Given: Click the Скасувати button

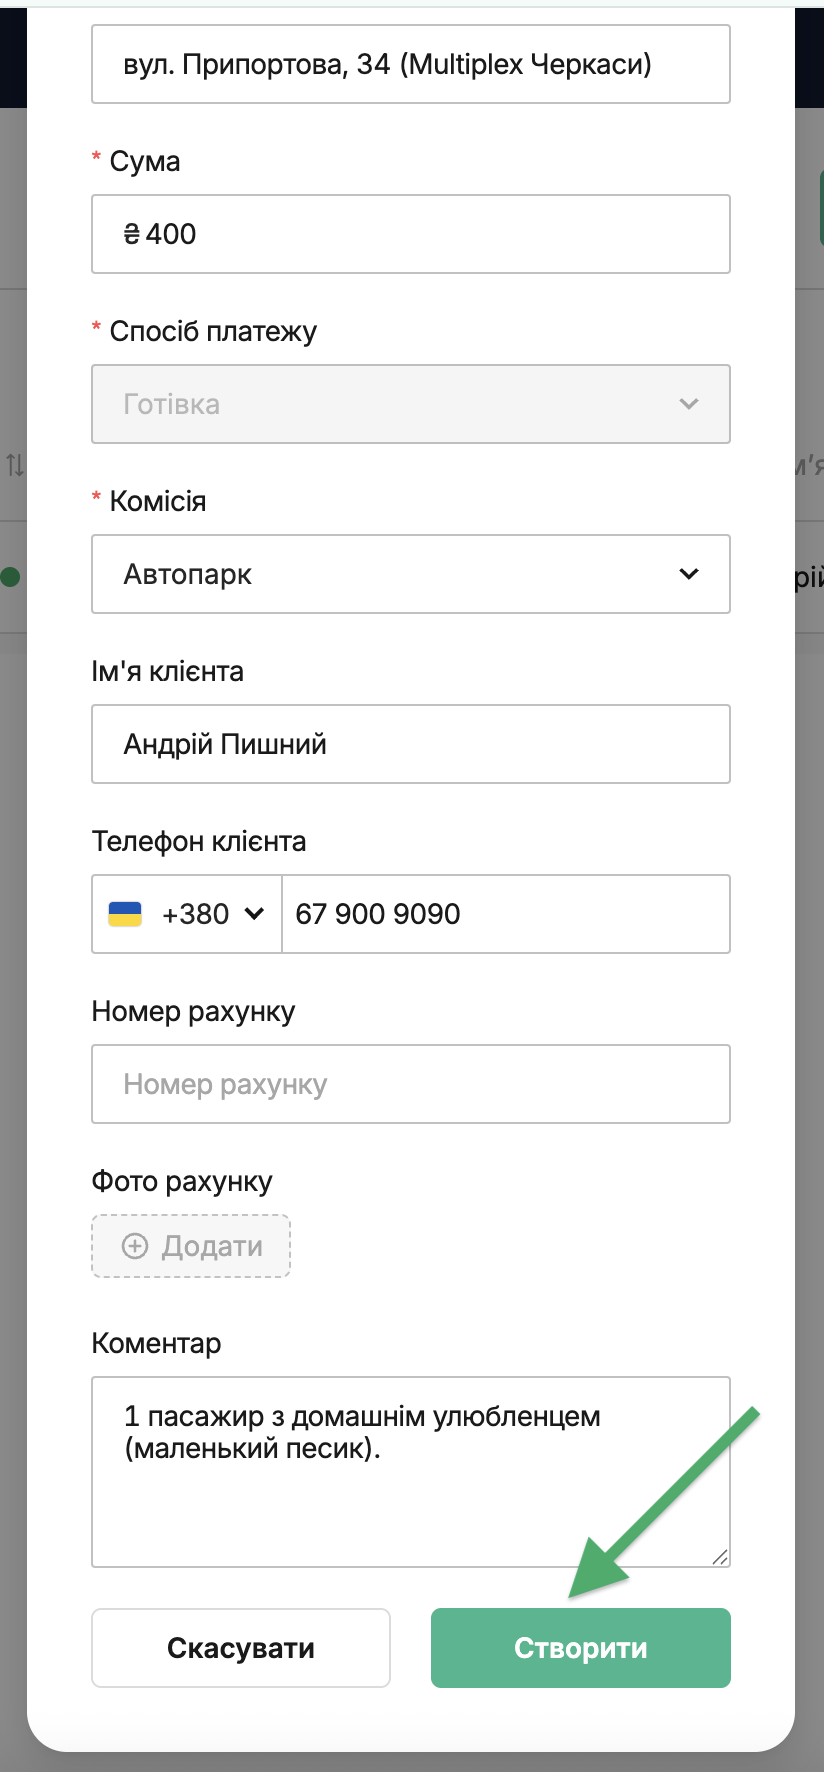Looking at the screenshot, I should point(241,1648).
